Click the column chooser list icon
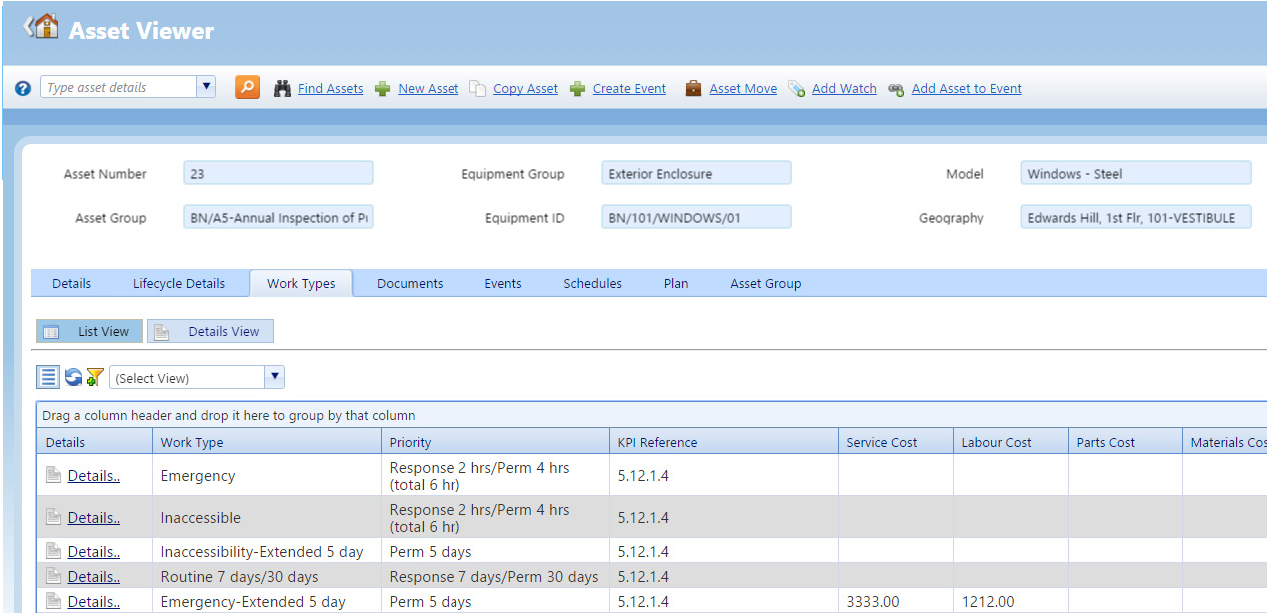 coord(48,377)
